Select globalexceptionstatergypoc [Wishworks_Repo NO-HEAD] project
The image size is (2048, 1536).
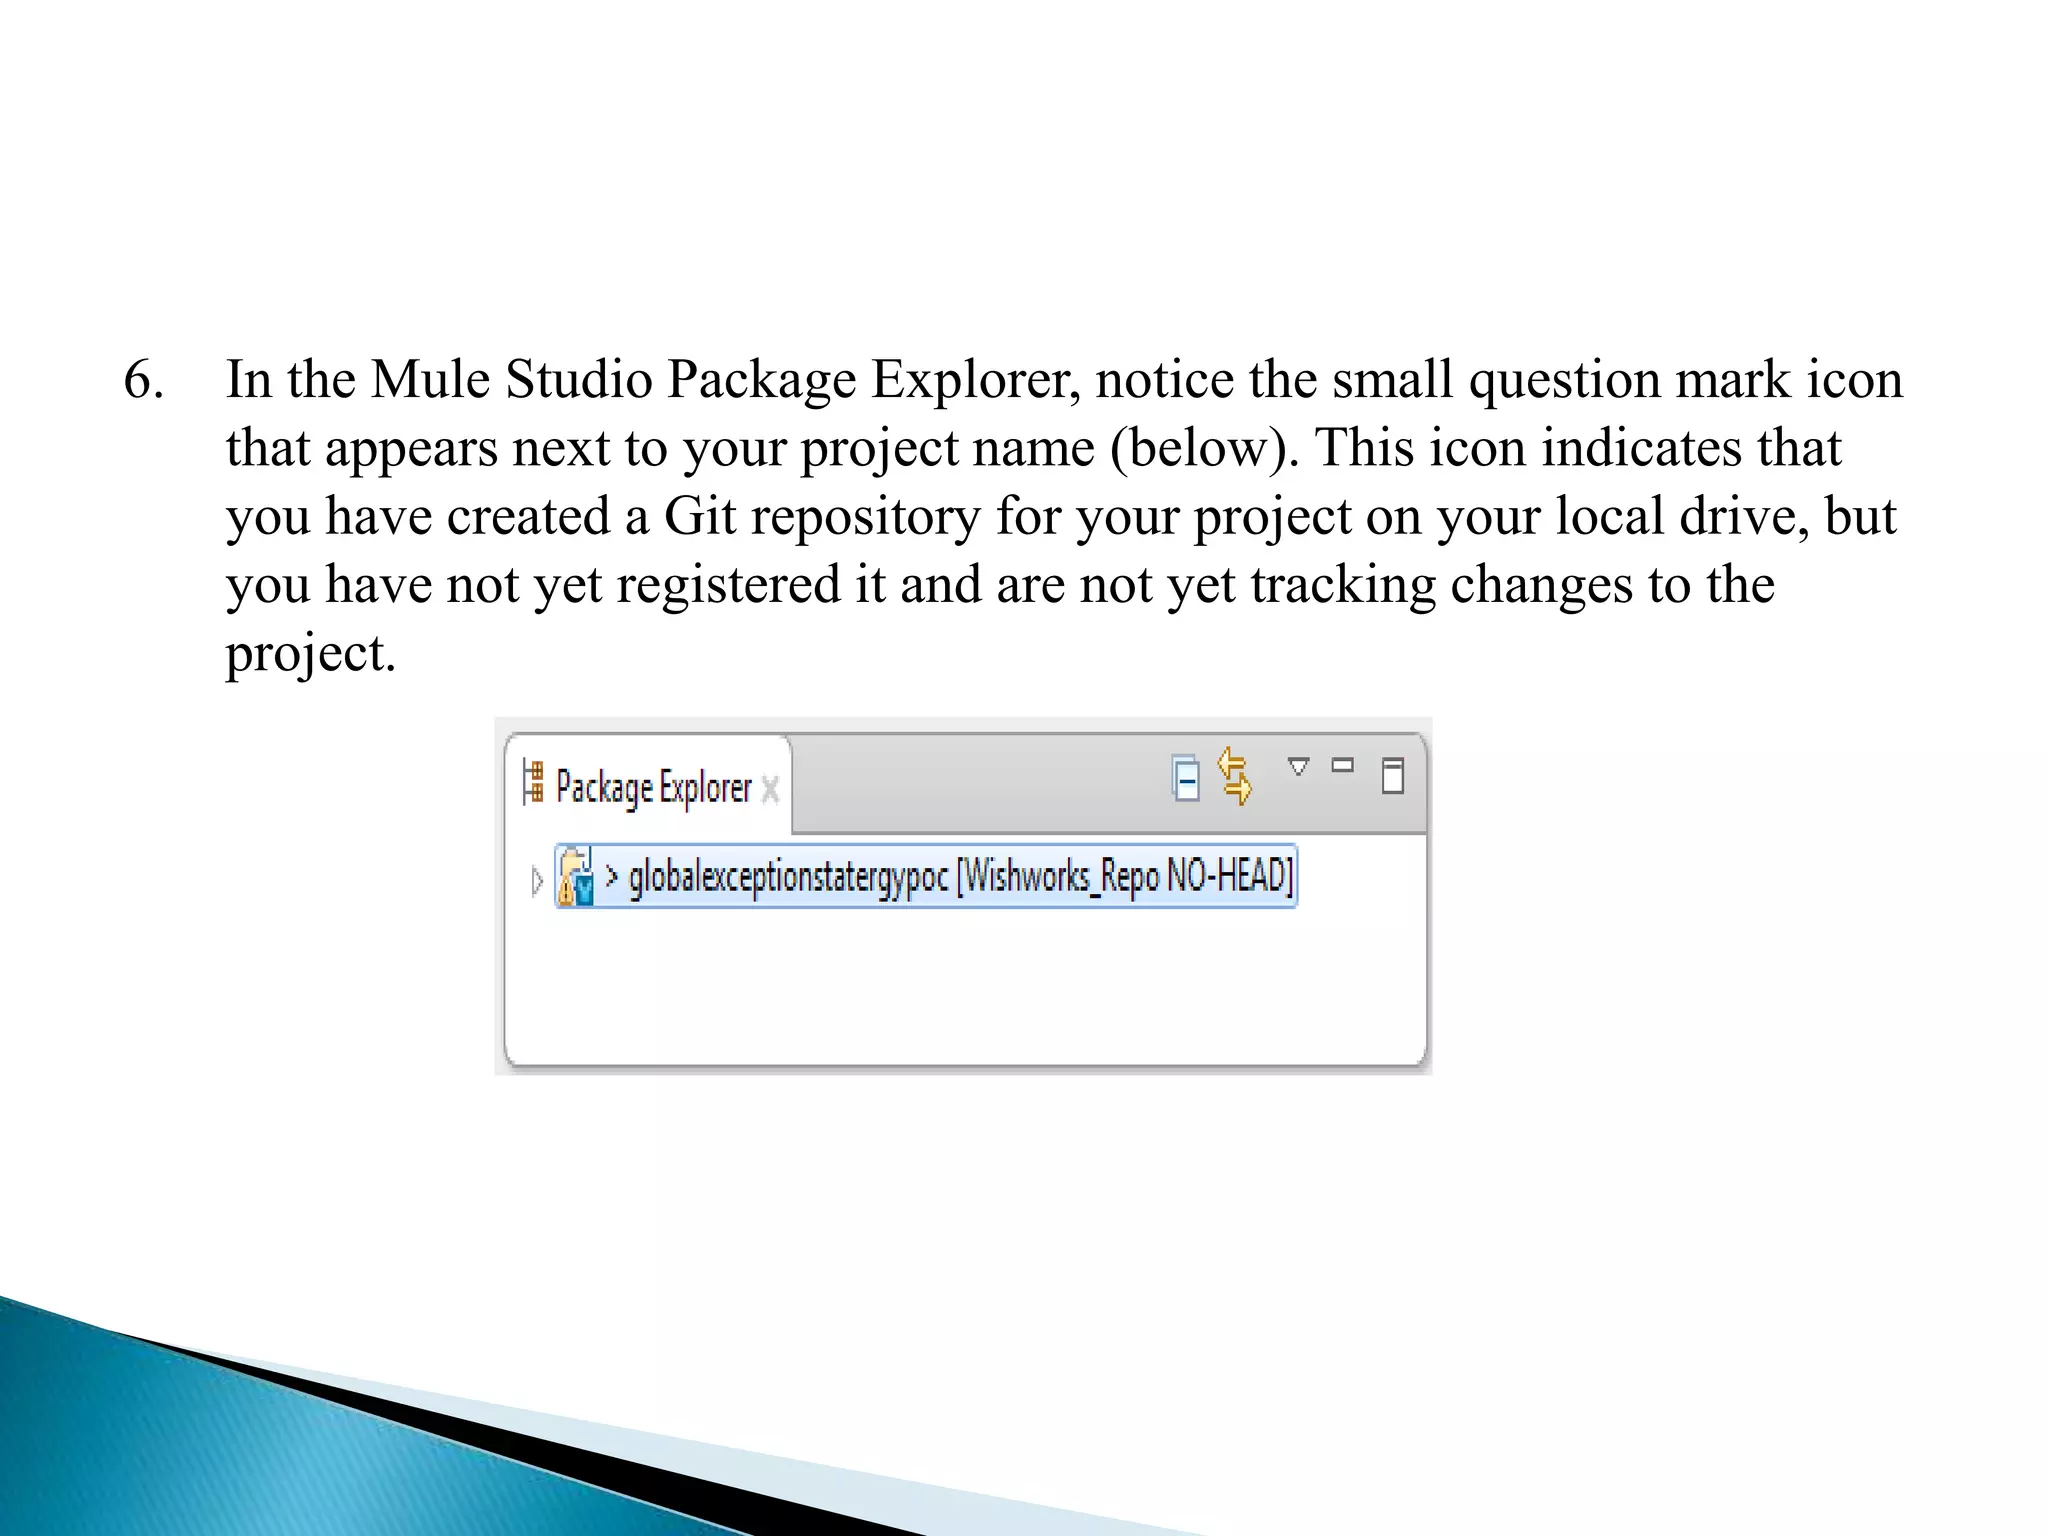tap(926, 877)
